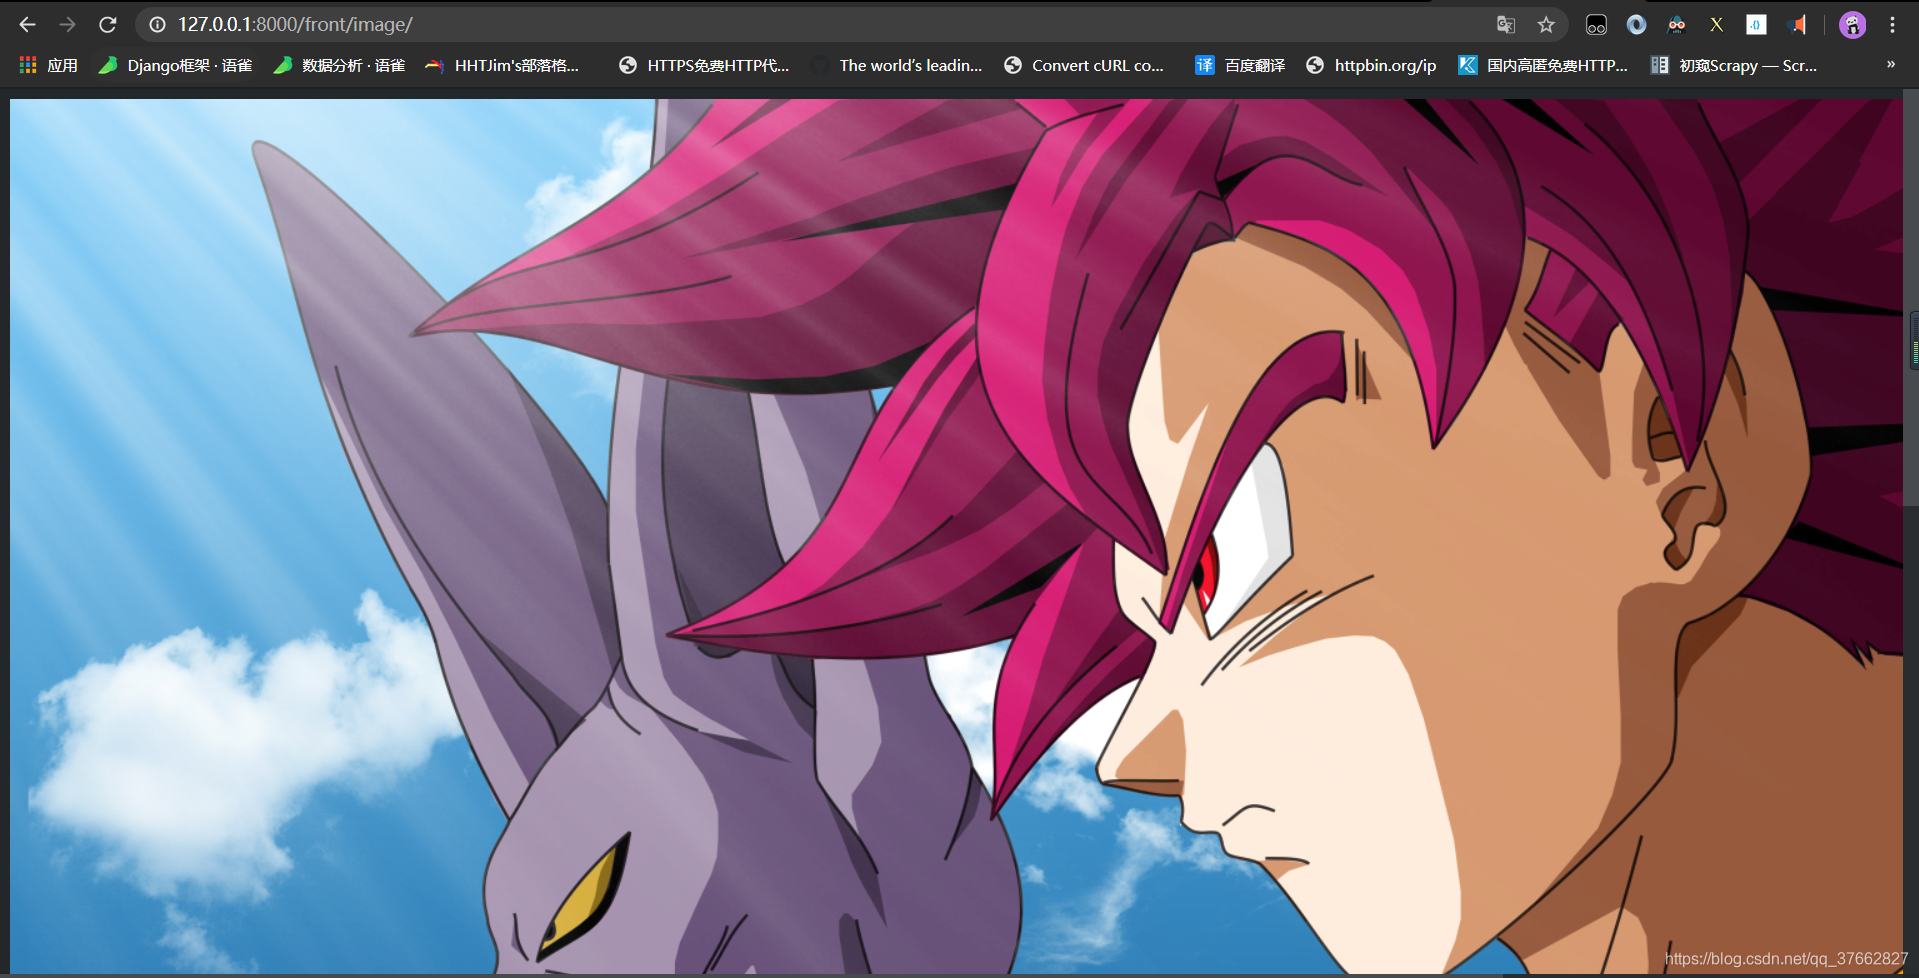Go forward to the next page
Screen dimensions: 1919x978
(67, 24)
